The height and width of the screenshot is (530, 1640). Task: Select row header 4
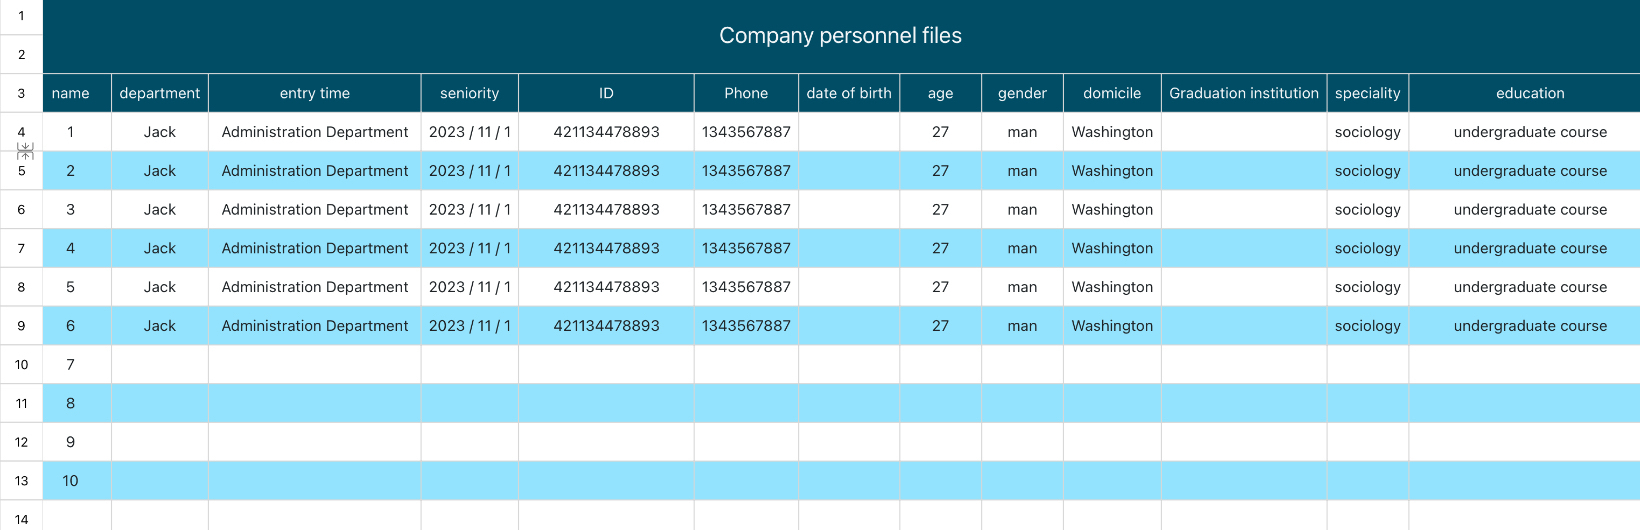point(21,132)
